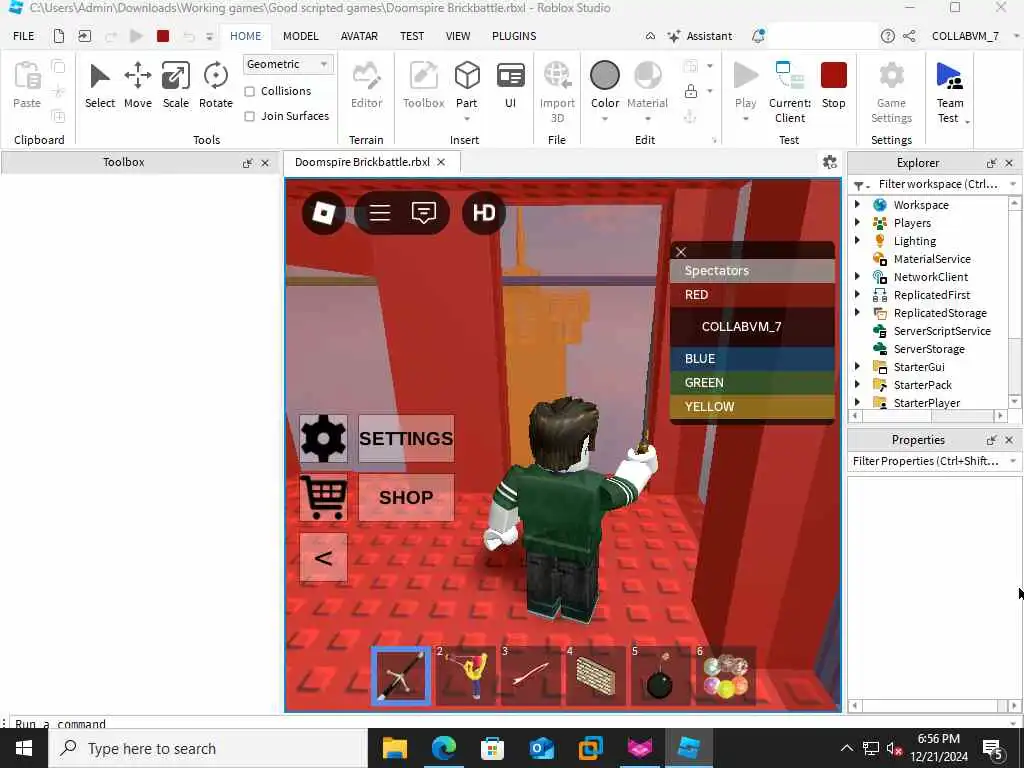Choose the Scale tool
The image size is (1024, 768).
click(x=176, y=85)
